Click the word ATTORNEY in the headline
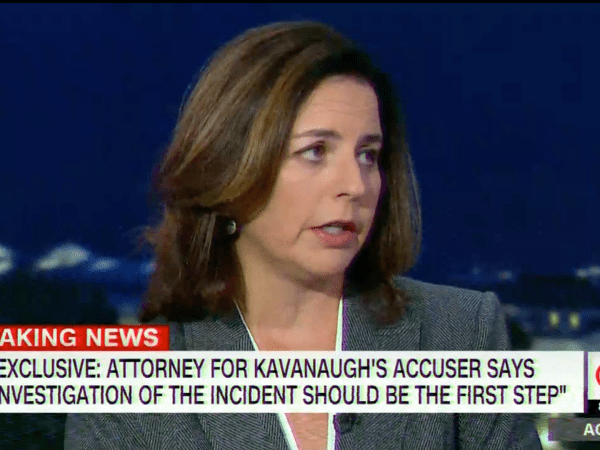 tap(155, 369)
